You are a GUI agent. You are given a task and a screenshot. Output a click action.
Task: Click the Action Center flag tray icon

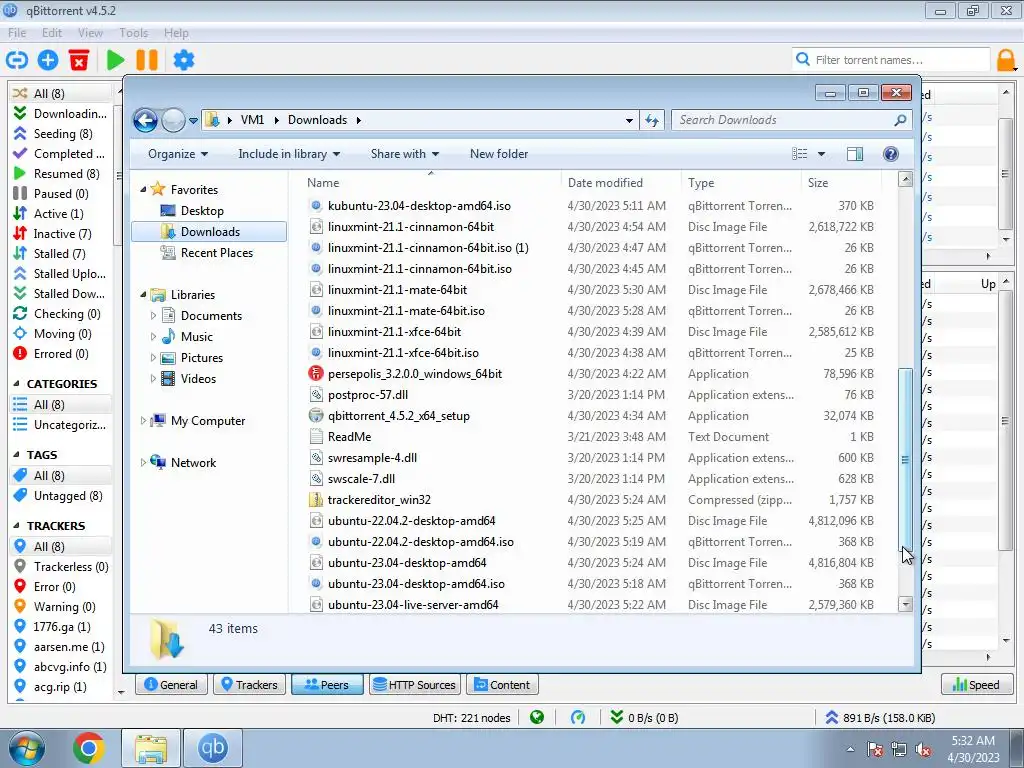pos(875,750)
